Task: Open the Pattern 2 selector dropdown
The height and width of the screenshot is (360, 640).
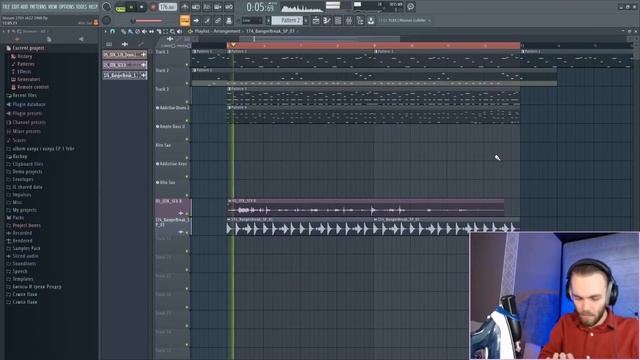Action: click(287, 20)
